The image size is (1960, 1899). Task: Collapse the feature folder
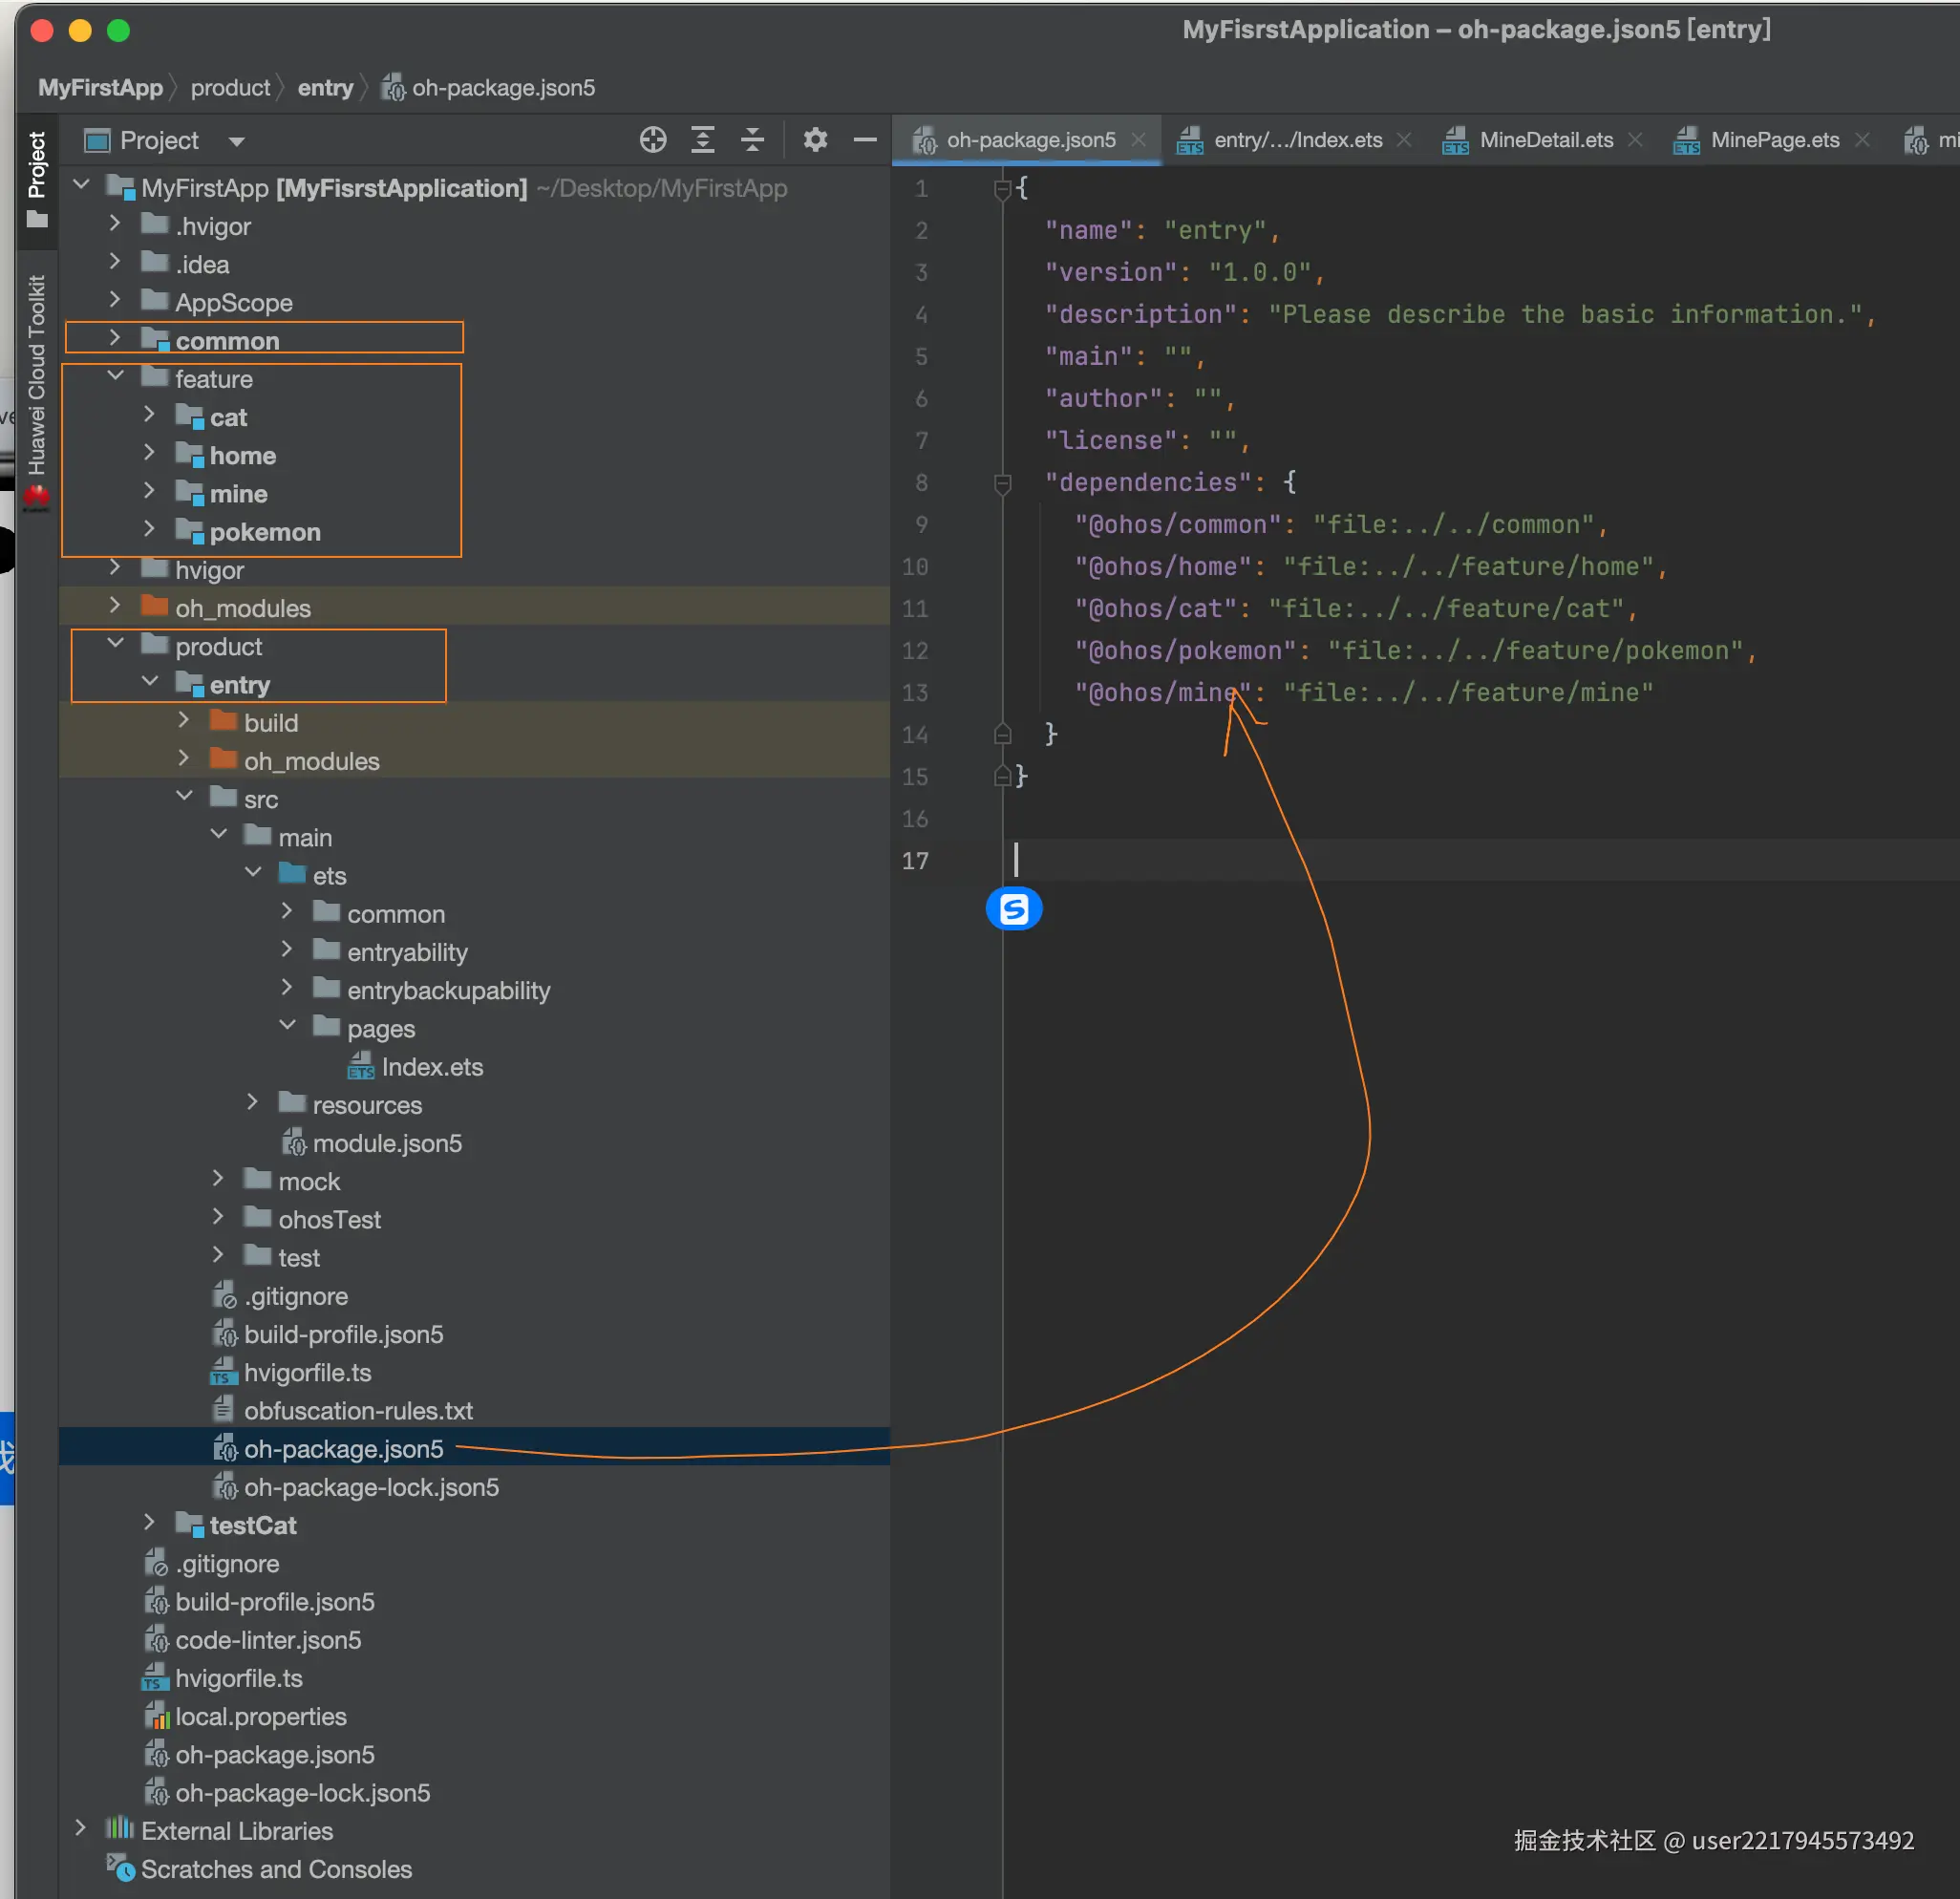(x=115, y=377)
